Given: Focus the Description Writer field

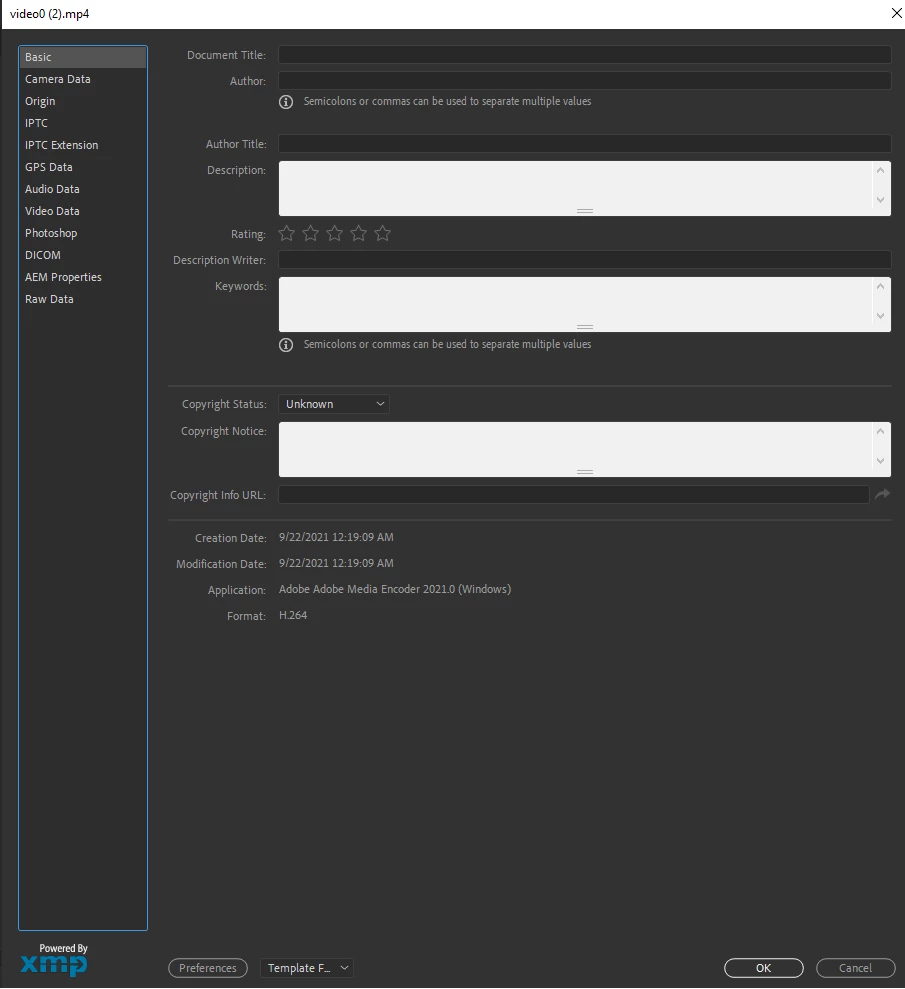Looking at the screenshot, I should (585, 259).
